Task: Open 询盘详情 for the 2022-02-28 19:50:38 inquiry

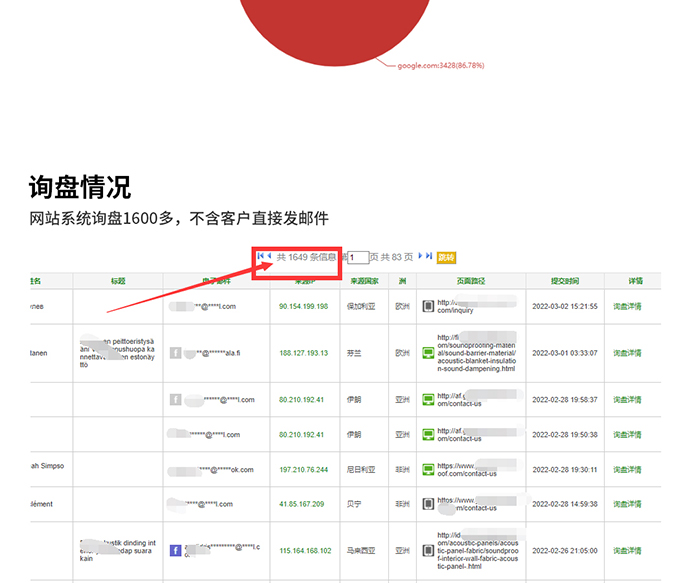Action: (x=627, y=434)
